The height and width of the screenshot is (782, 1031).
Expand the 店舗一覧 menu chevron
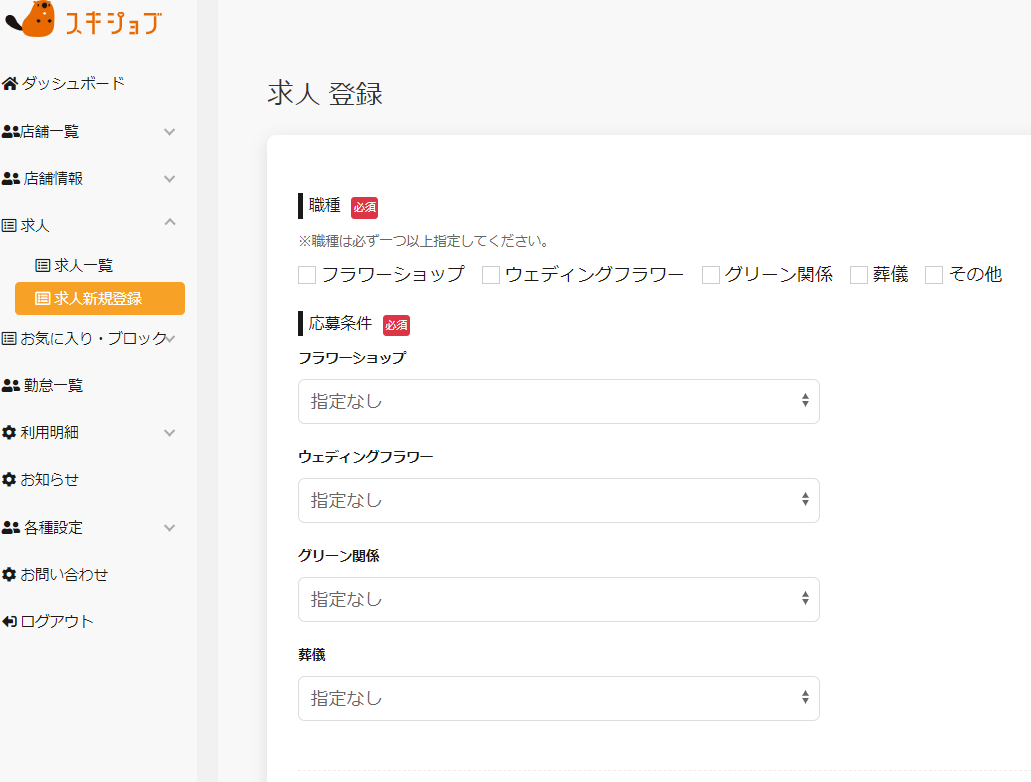170,132
